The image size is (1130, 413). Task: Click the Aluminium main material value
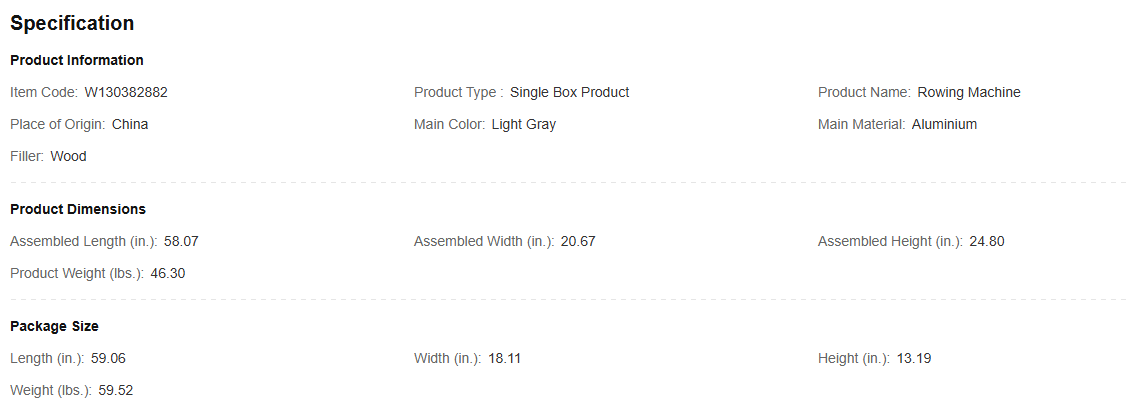[x=944, y=124]
